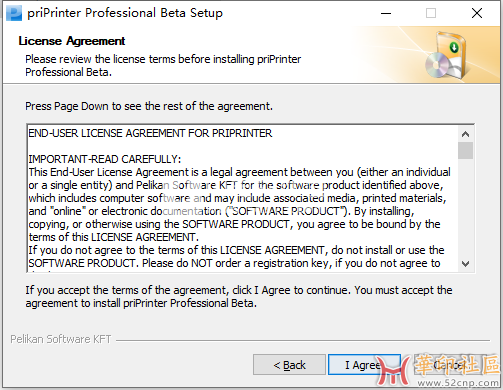Click the License Agreement header title

[72, 41]
